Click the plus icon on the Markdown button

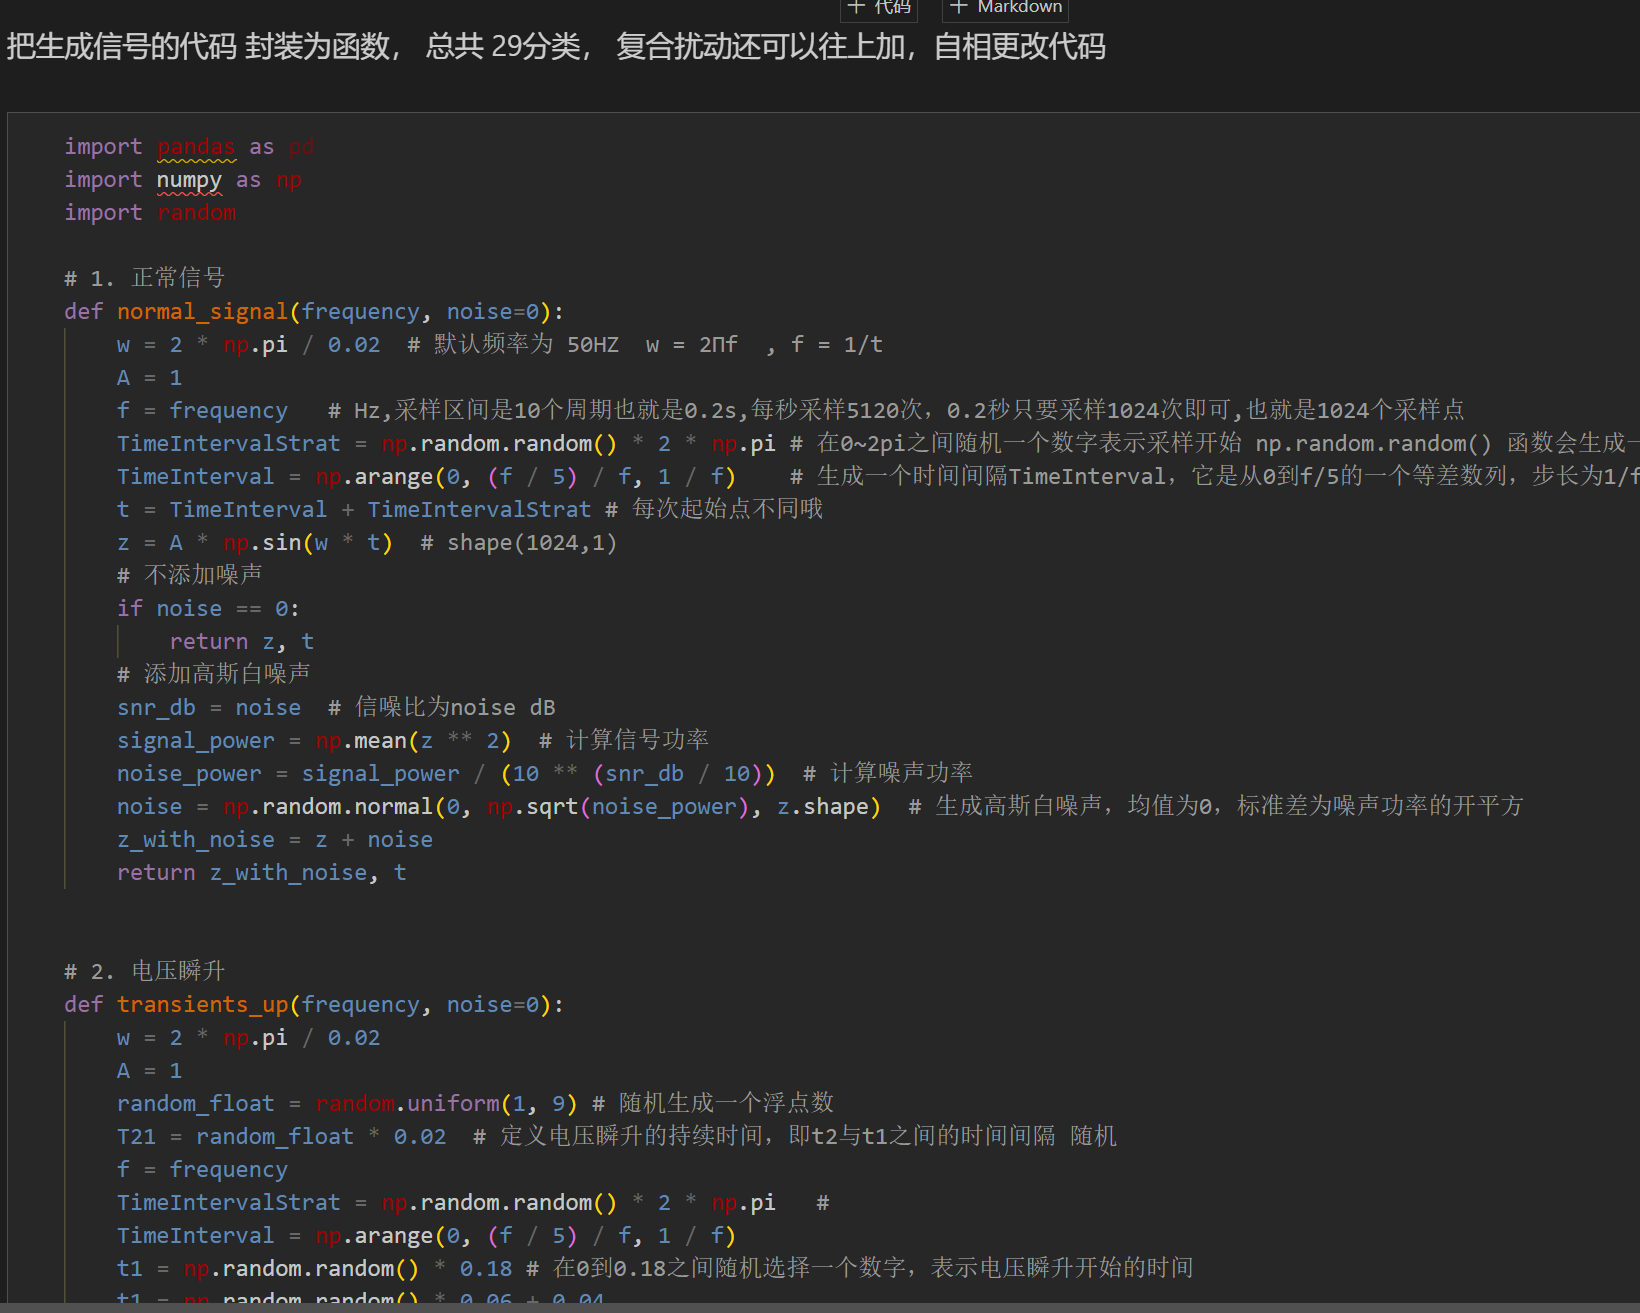tap(959, 7)
